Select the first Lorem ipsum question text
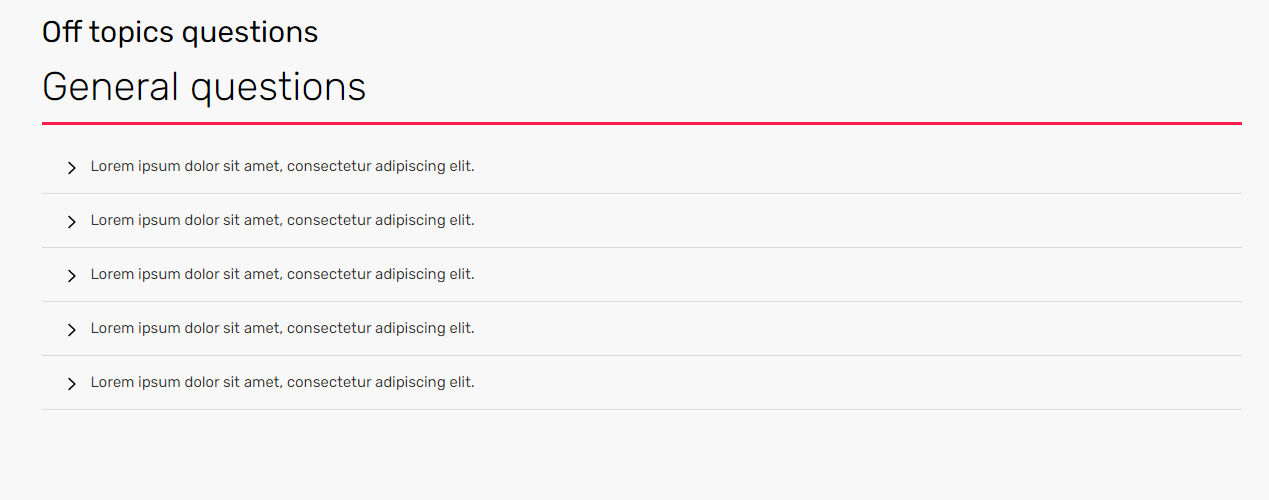Viewport: 1269px width, 500px height. click(282, 166)
